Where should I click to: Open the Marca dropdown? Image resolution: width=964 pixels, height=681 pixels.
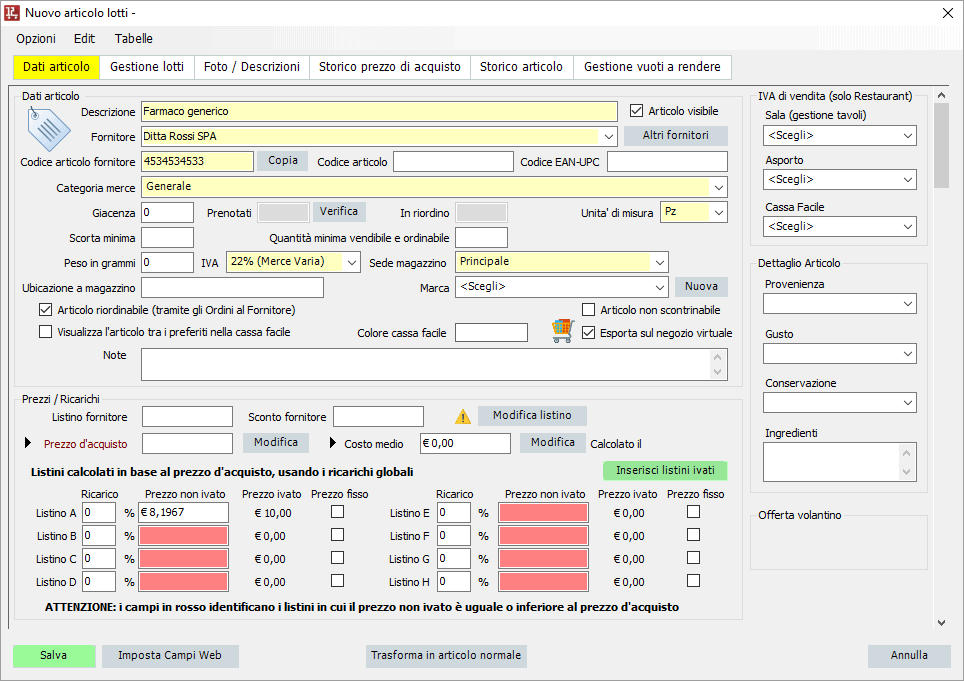(660, 287)
